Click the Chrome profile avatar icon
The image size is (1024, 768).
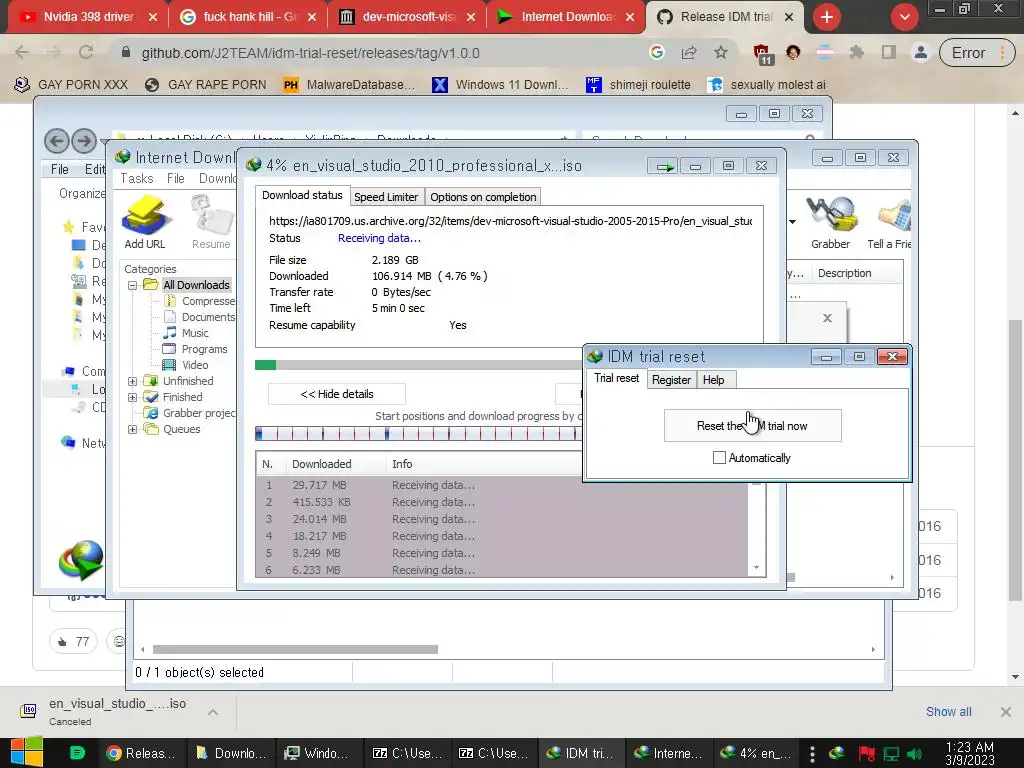(x=921, y=52)
